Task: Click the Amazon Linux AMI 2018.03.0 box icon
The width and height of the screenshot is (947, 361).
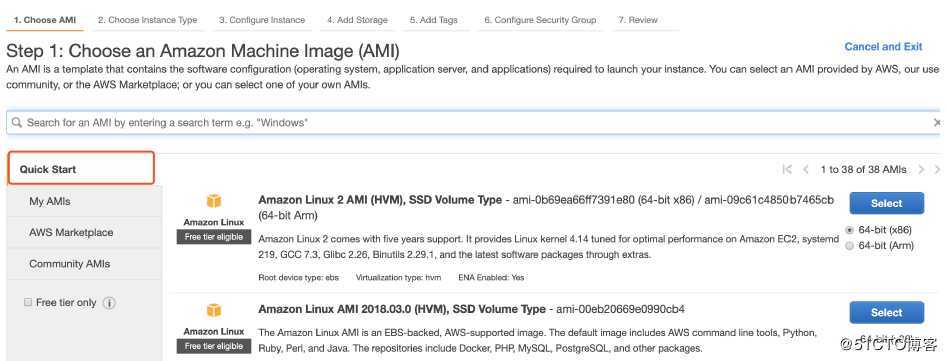Action: (x=214, y=310)
